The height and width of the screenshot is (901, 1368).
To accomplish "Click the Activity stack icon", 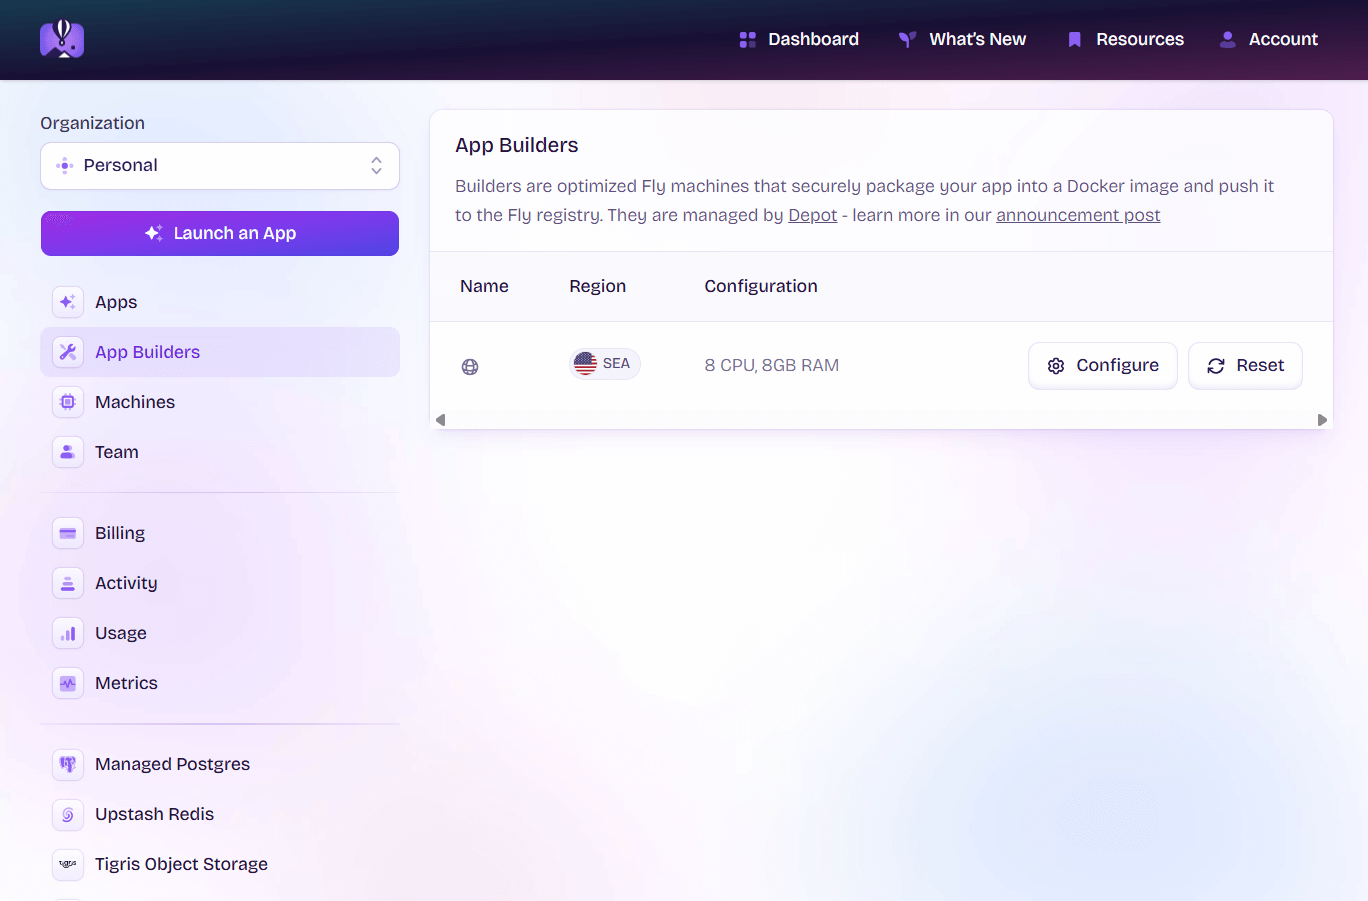I will (68, 583).
